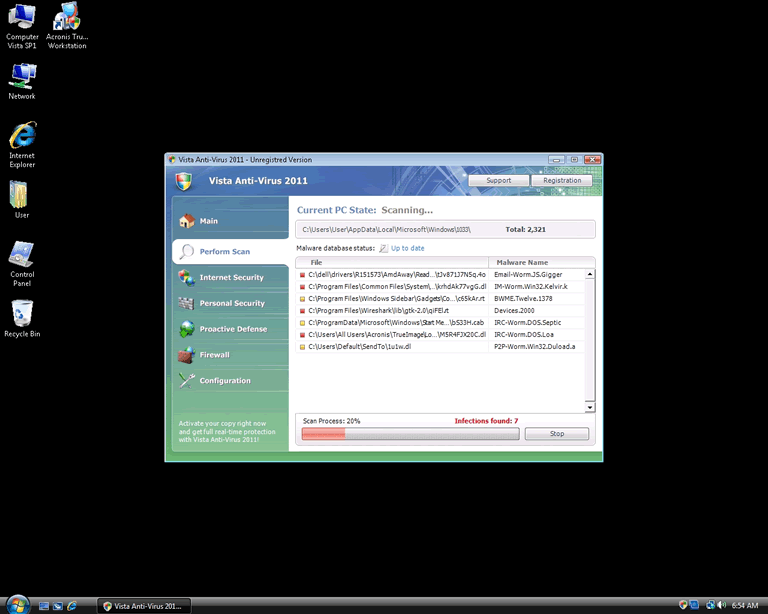
Task: Click the brick wall Firewall icon
Action: 186,355
